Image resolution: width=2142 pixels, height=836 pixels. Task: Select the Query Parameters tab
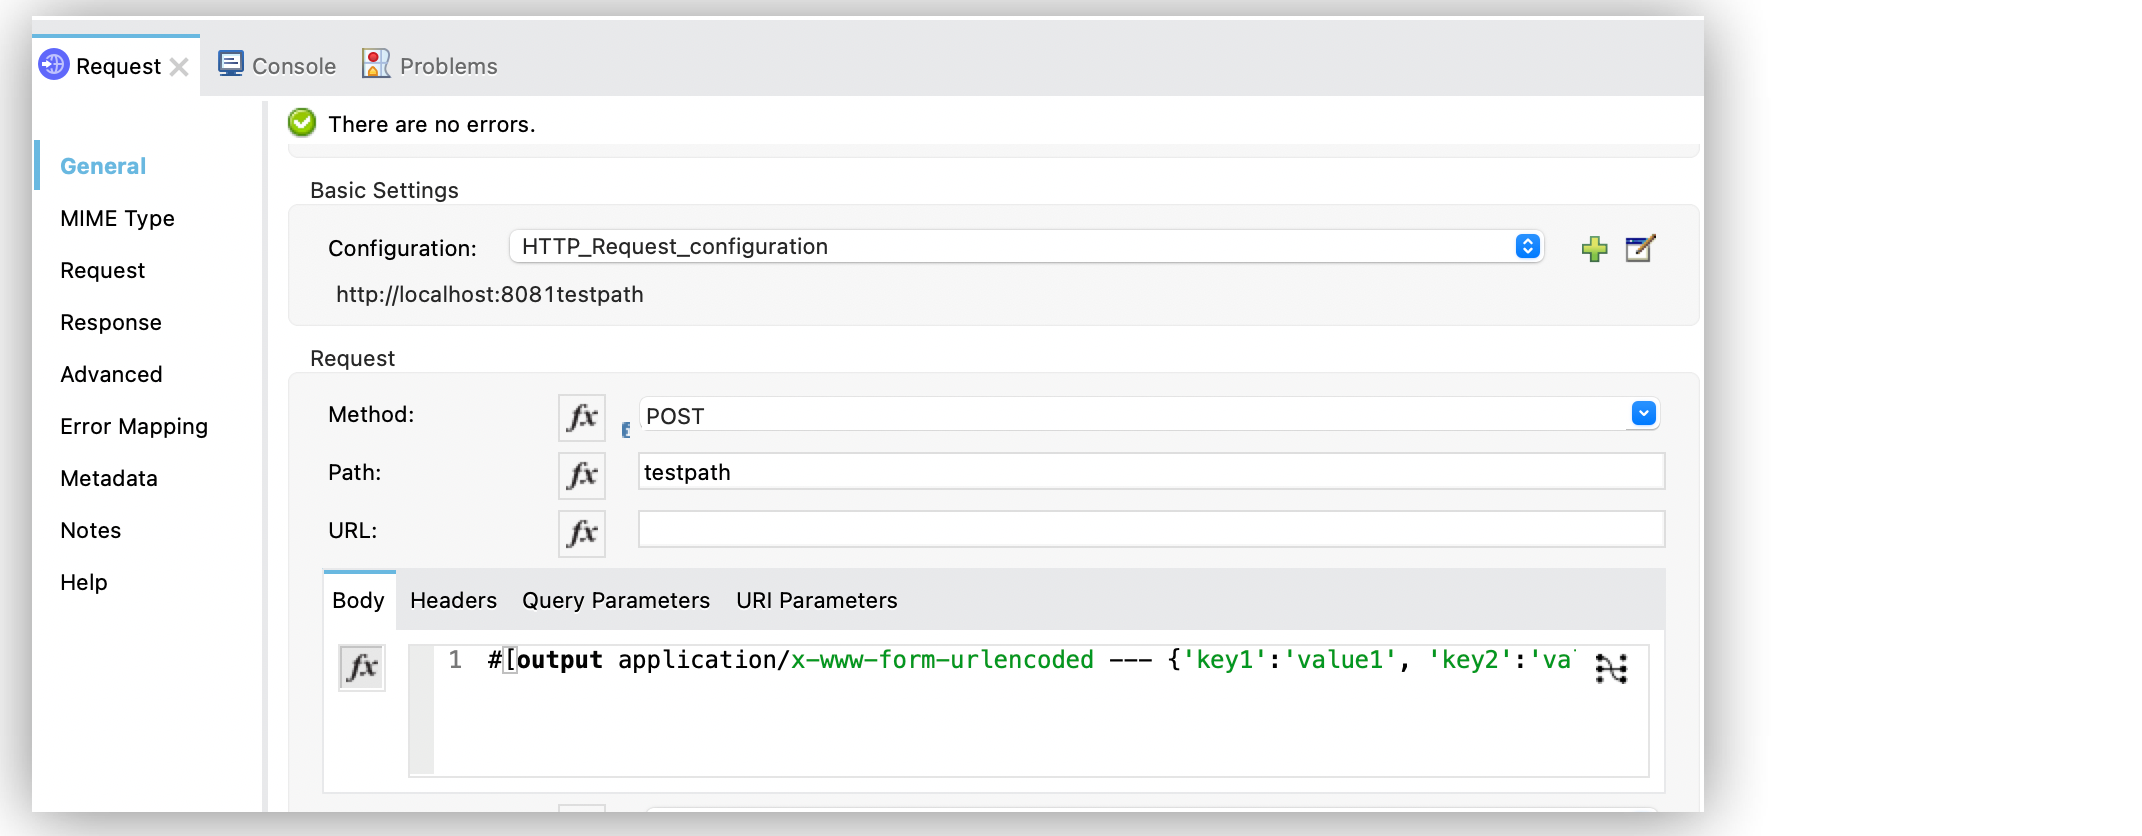615,600
